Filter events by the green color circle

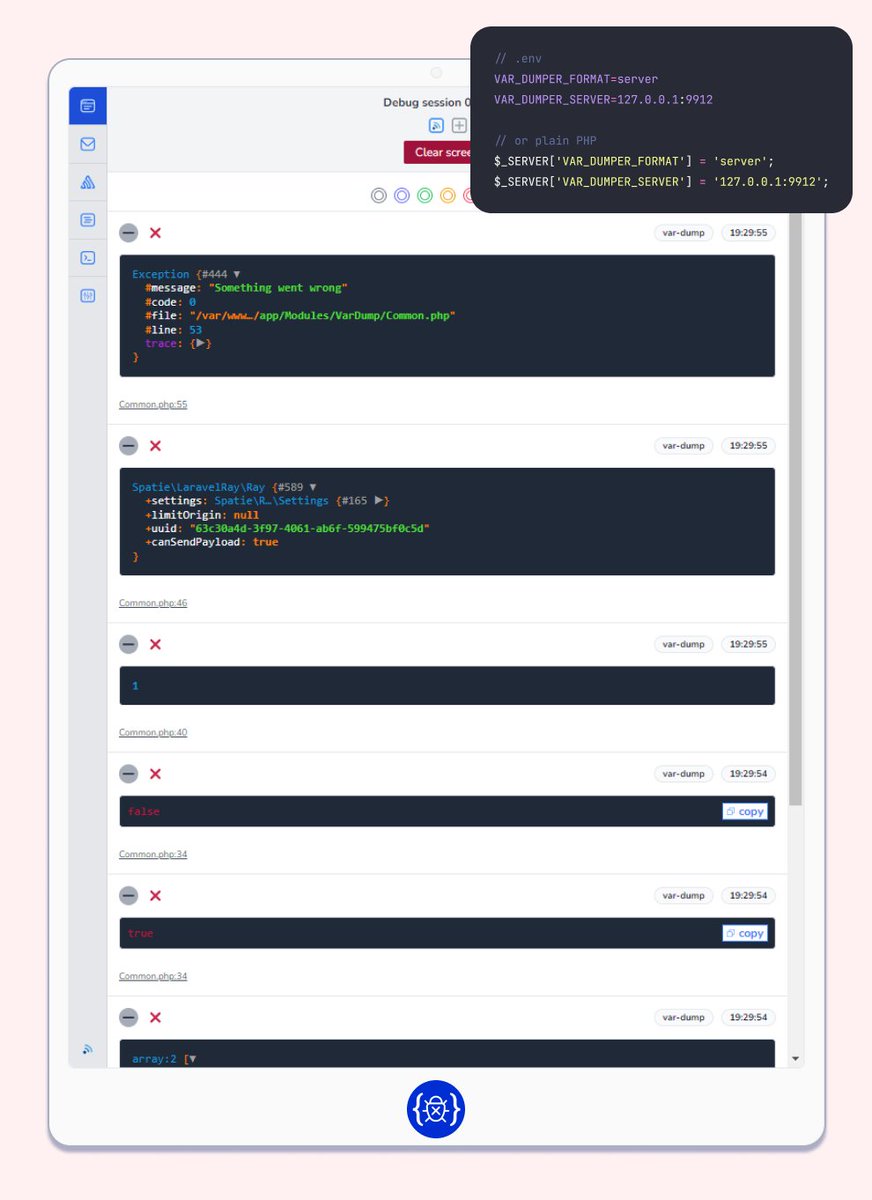[x=424, y=196]
